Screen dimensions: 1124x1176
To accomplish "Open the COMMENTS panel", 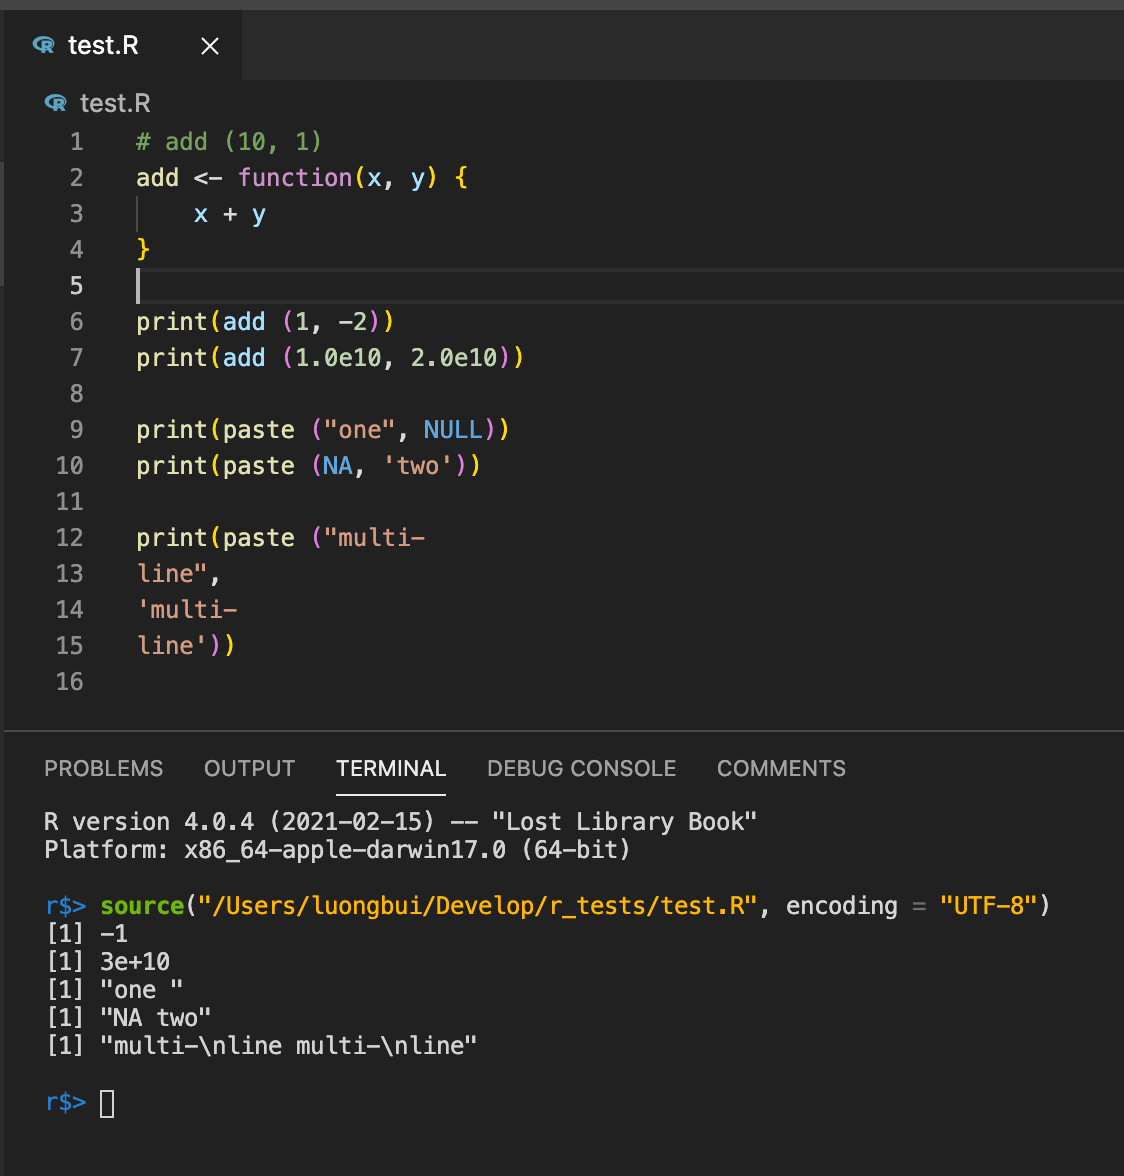I will pos(781,768).
